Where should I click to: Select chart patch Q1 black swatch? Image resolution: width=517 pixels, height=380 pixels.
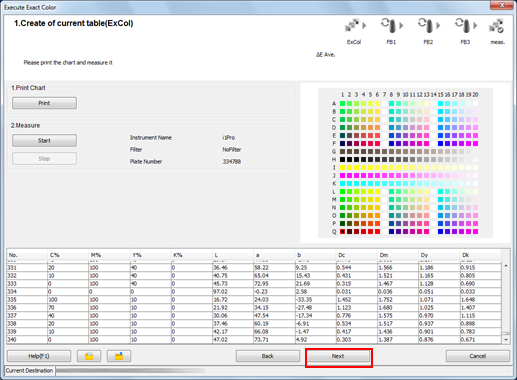[342, 231]
